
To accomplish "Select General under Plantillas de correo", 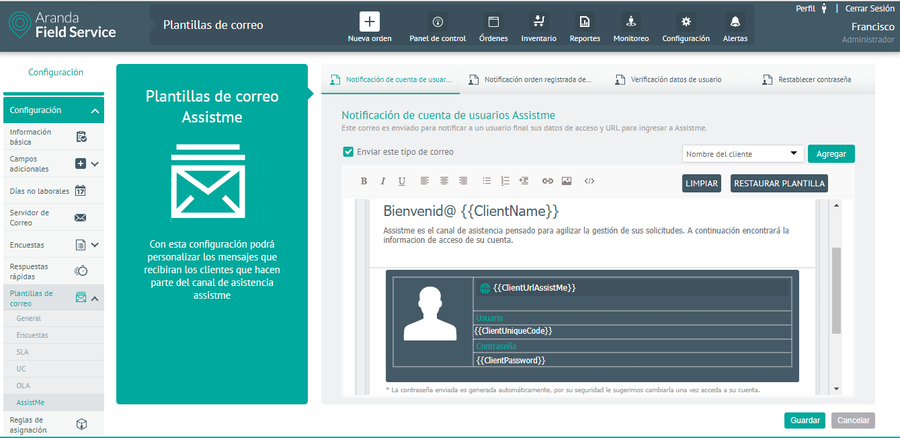I will coord(53,318).
